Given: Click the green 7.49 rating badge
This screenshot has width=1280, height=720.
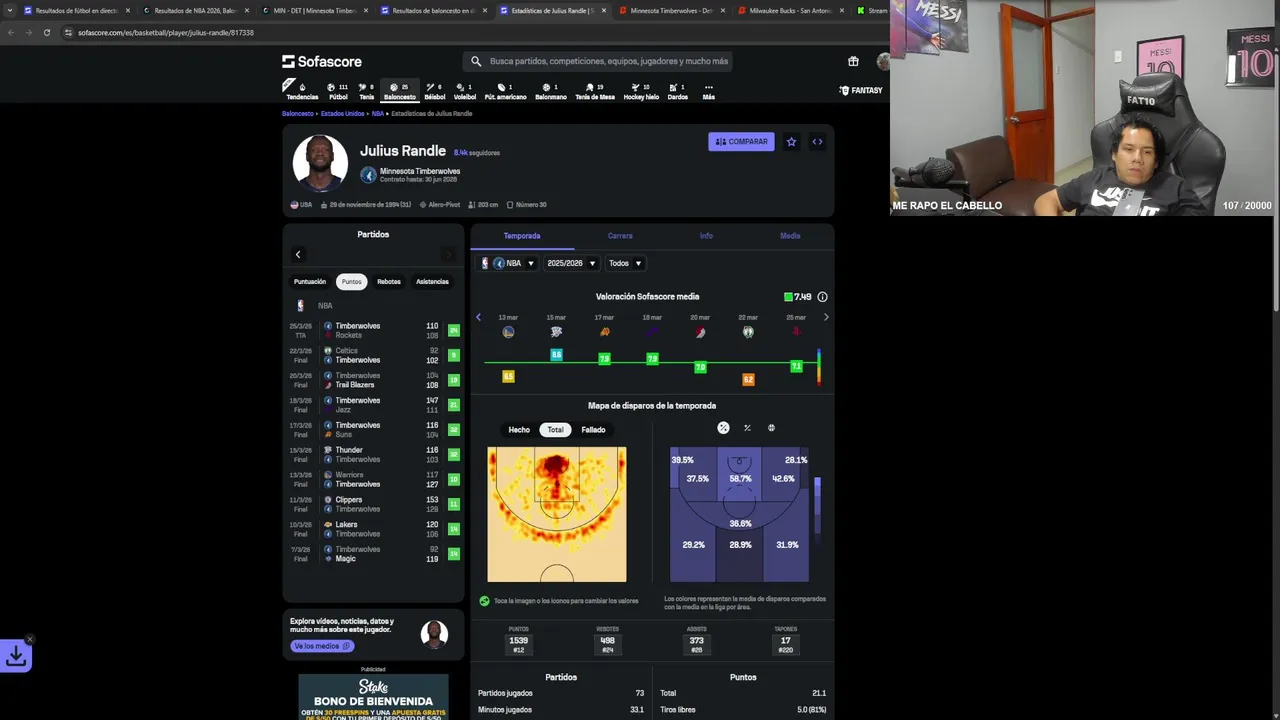Looking at the screenshot, I should 798,297.
